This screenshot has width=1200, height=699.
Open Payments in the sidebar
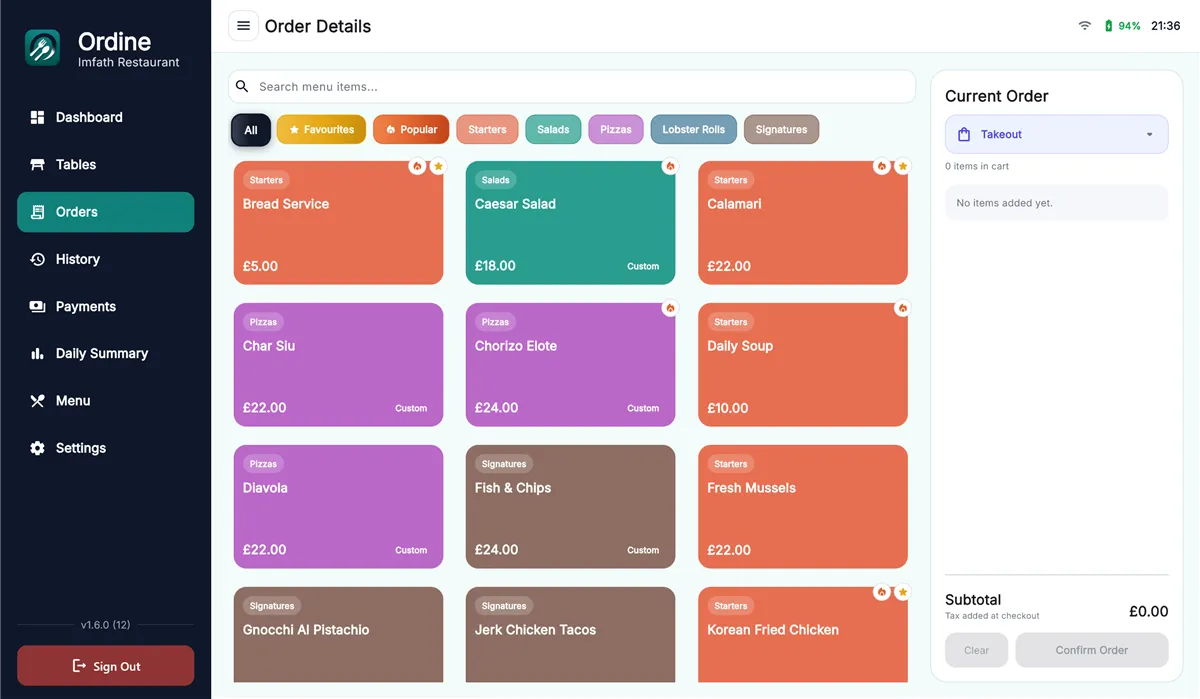point(105,307)
